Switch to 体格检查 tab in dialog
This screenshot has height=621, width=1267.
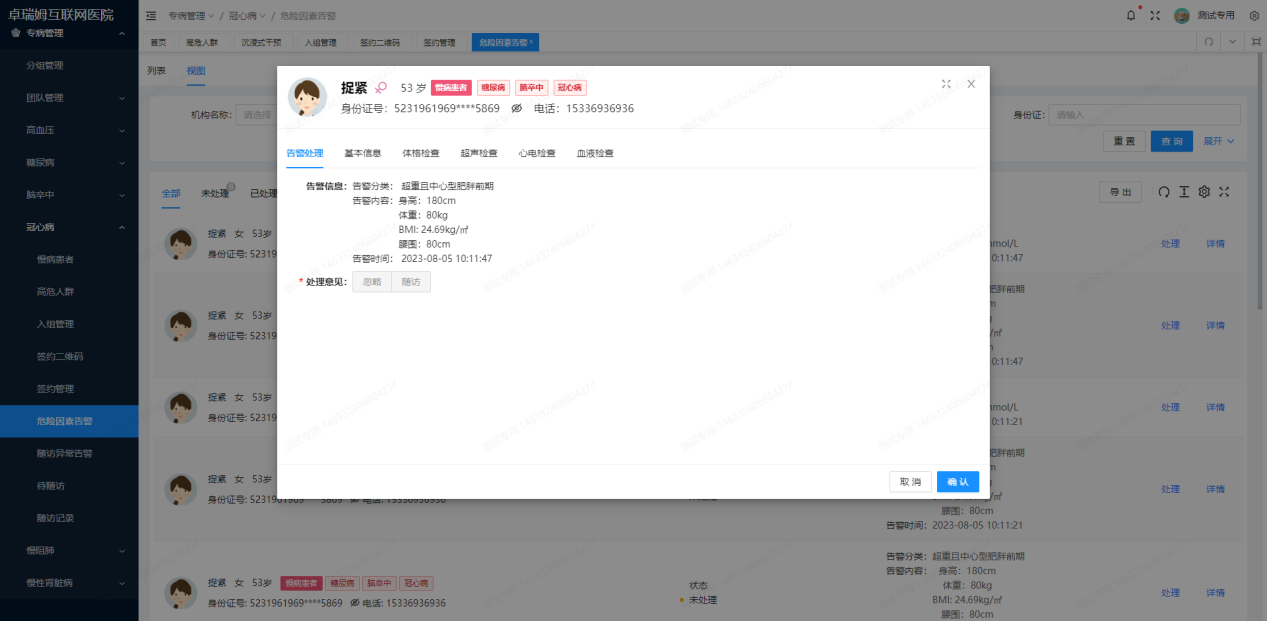pyautogui.click(x=421, y=153)
